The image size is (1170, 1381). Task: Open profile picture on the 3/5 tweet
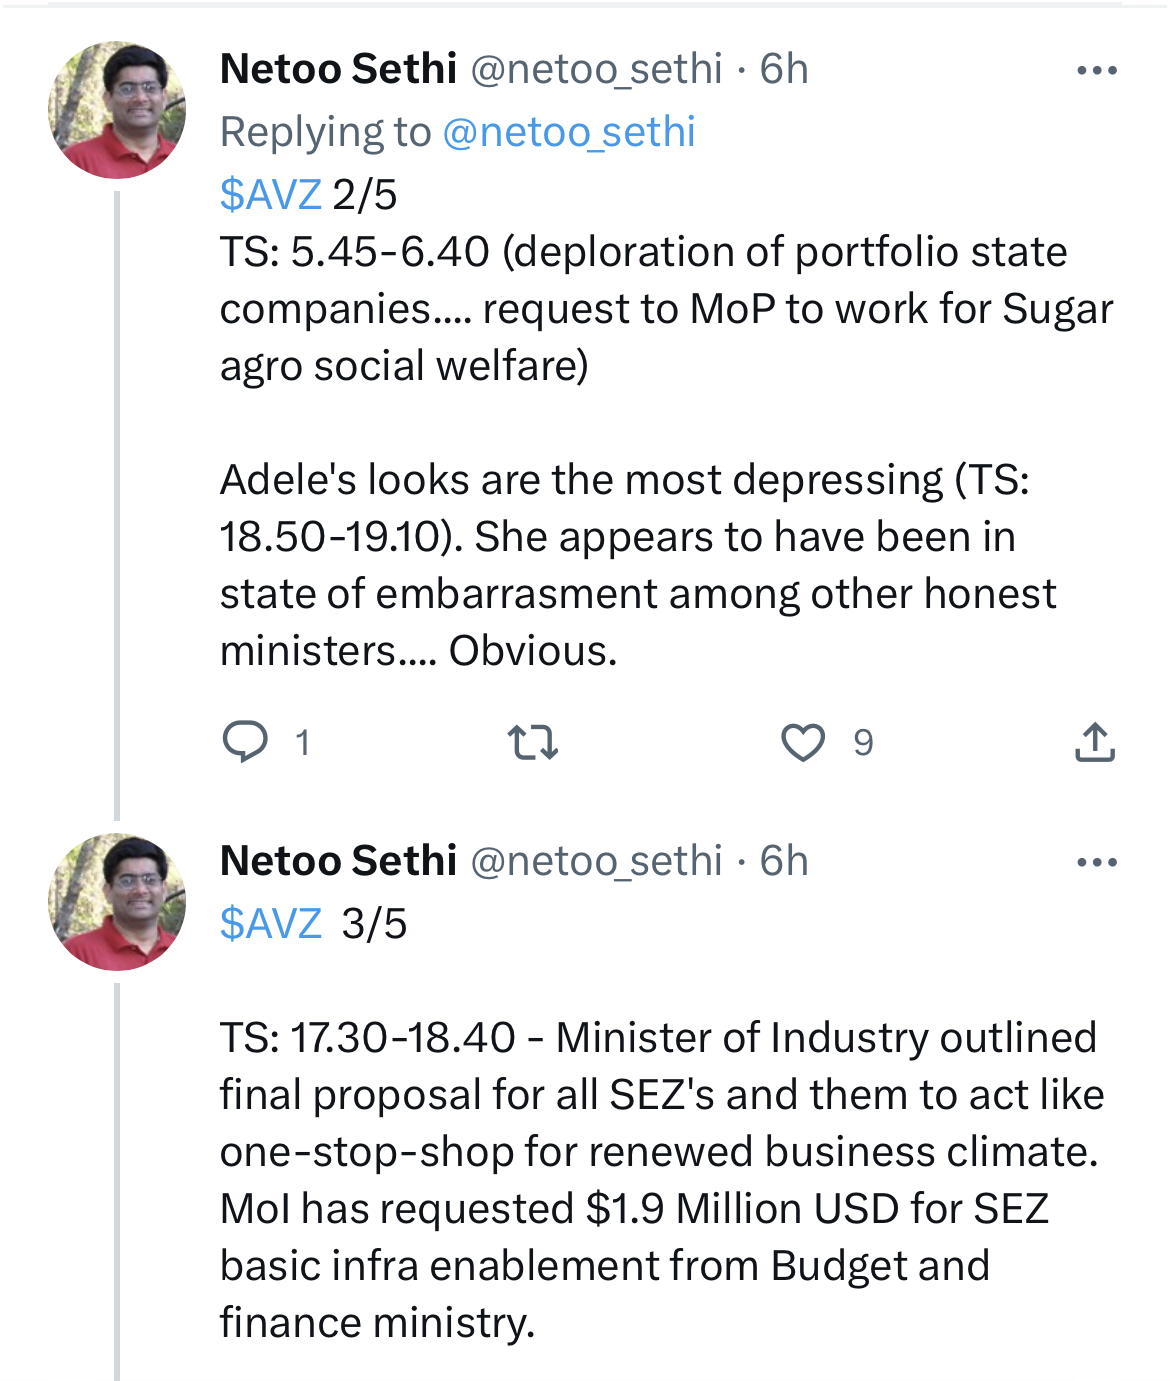tap(117, 902)
